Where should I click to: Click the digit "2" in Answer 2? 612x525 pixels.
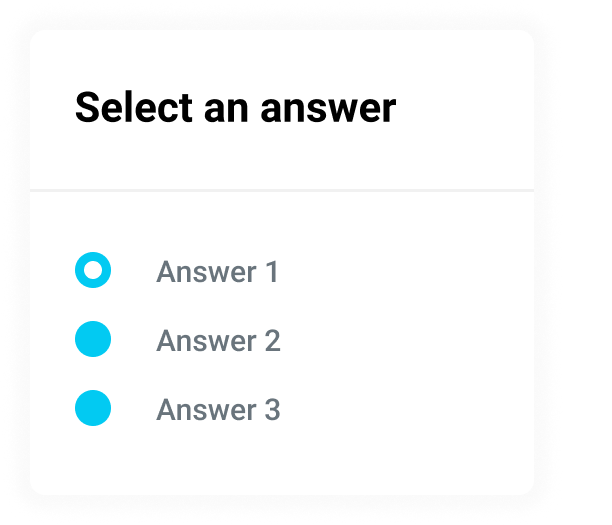271,341
